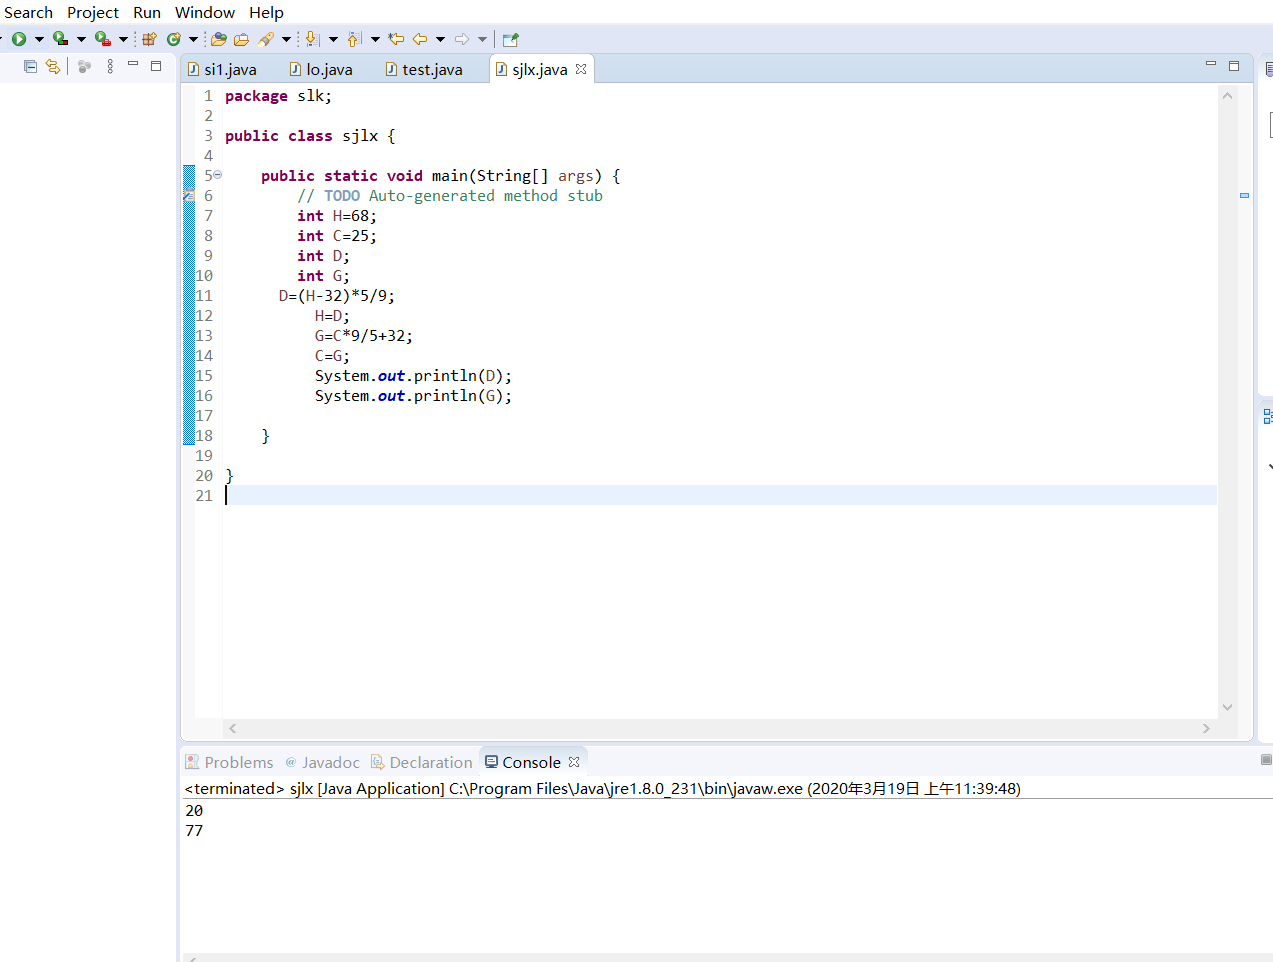
Task: Click the Pin Editor toolbar icon
Action: tap(511, 39)
